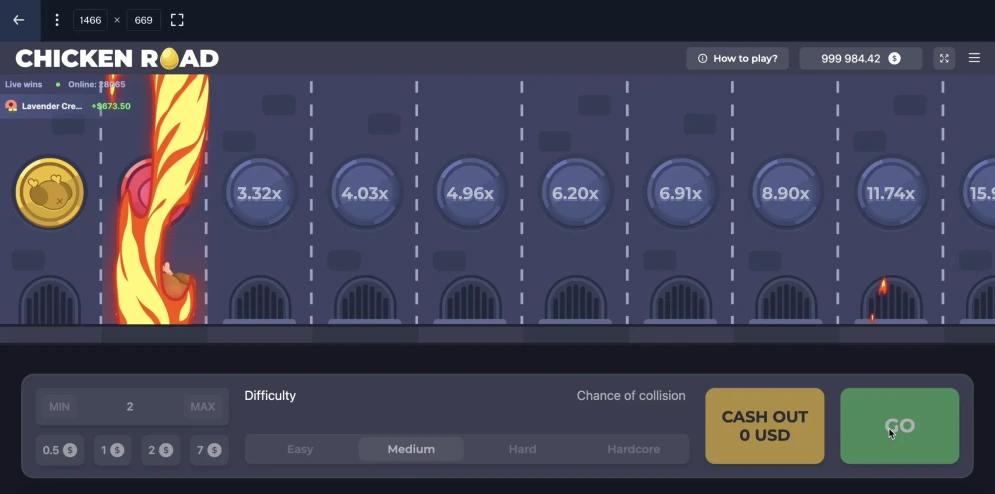Select the Hardcore difficulty
Viewport: 995px width, 494px height.
(x=633, y=449)
